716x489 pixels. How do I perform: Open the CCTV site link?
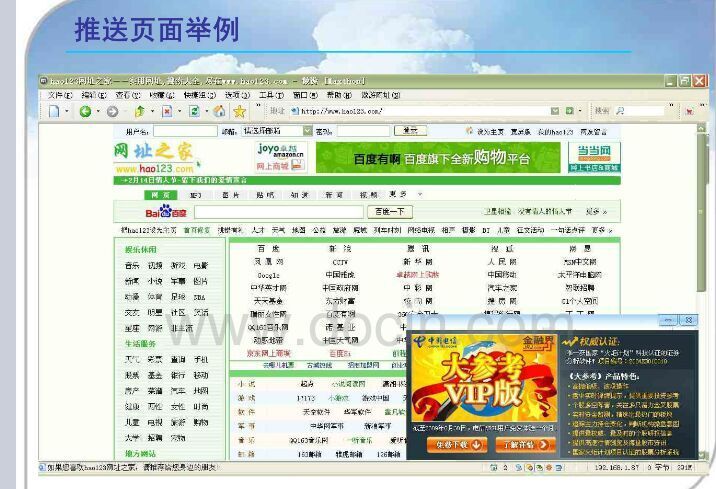340,262
